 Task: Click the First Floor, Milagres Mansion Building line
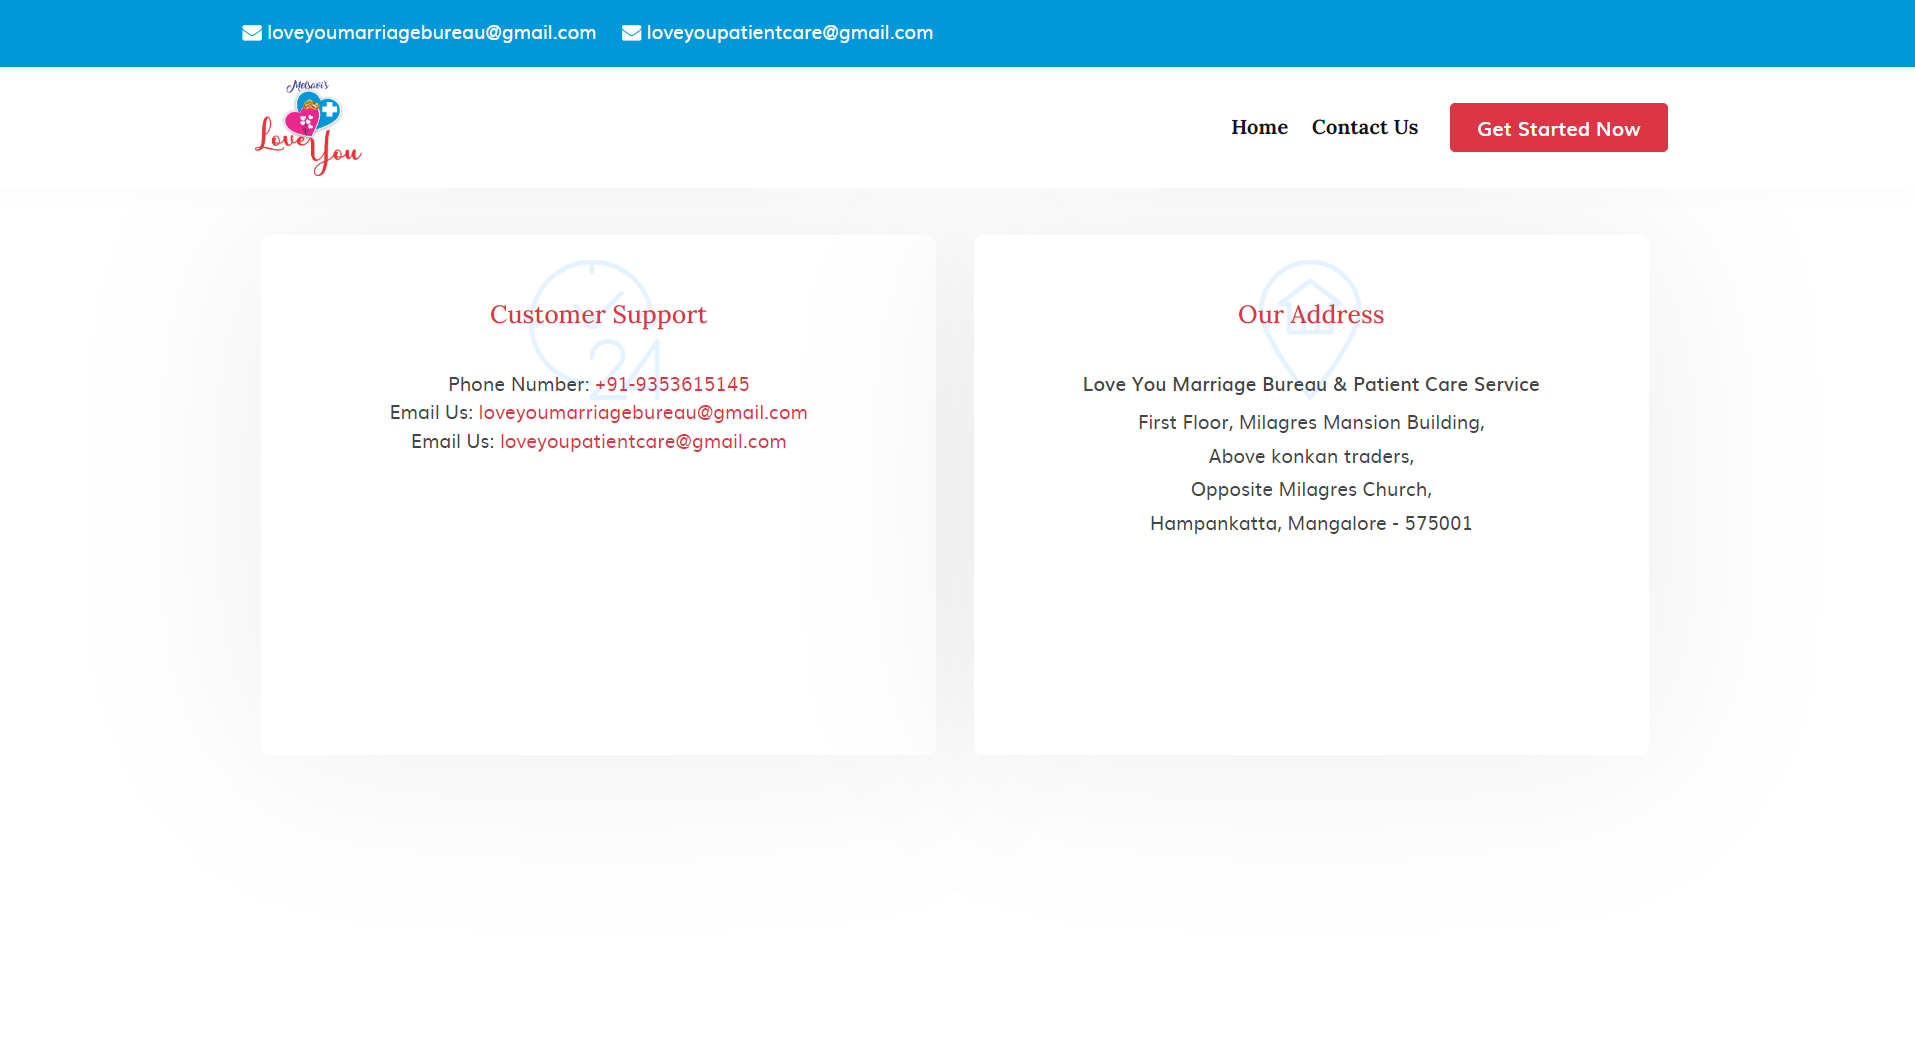coord(1310,422)
